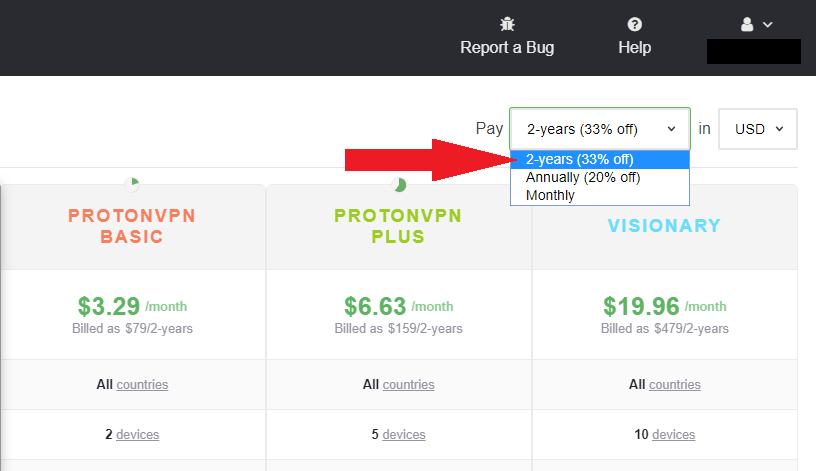Select the PROTONVPN PLUS plan heading
Viewport: 816px width, 471px height.
(398, 226)
